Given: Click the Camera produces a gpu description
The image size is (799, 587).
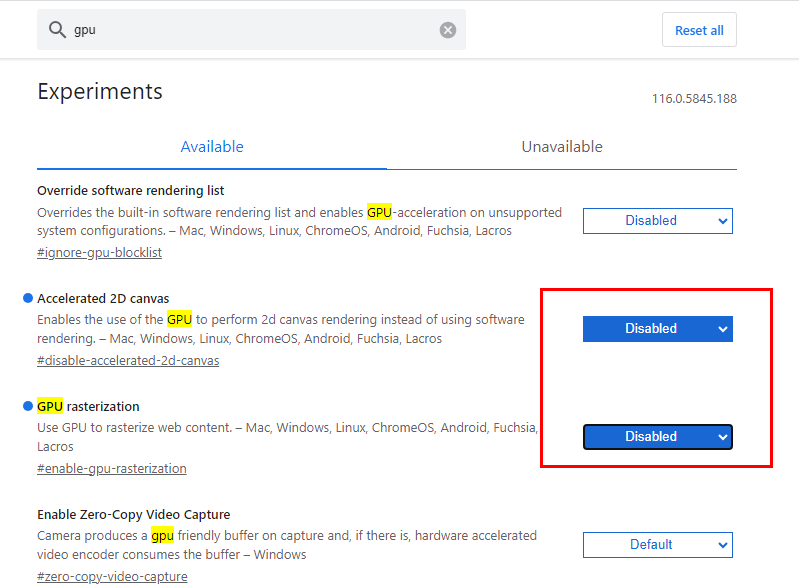Looking at the screenshot, I should click(x=287, y=545).
